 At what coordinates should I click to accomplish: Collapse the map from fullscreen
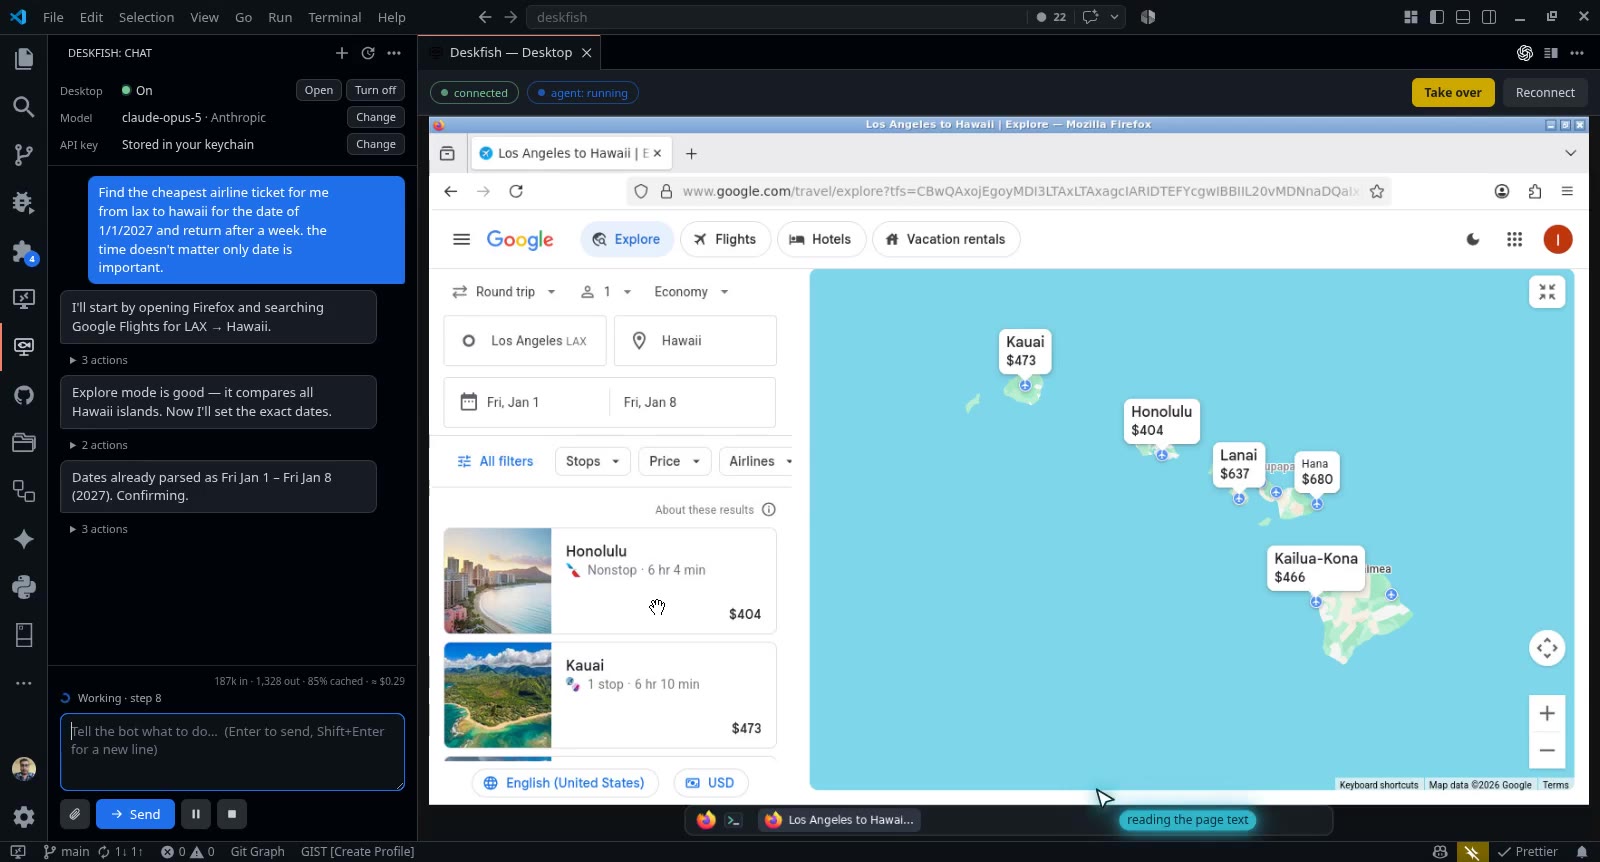tap(1547, 292)
